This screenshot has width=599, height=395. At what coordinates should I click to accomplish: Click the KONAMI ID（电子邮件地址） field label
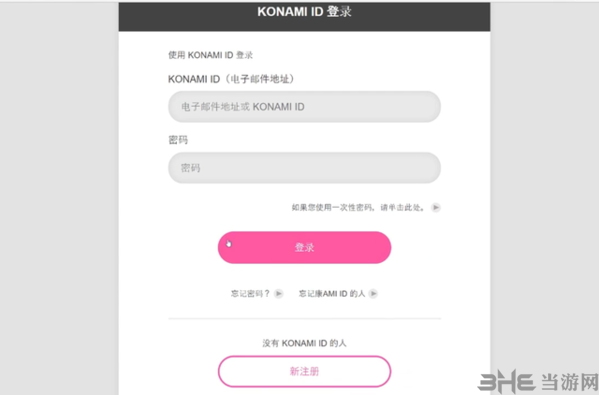tap(232, 79)
